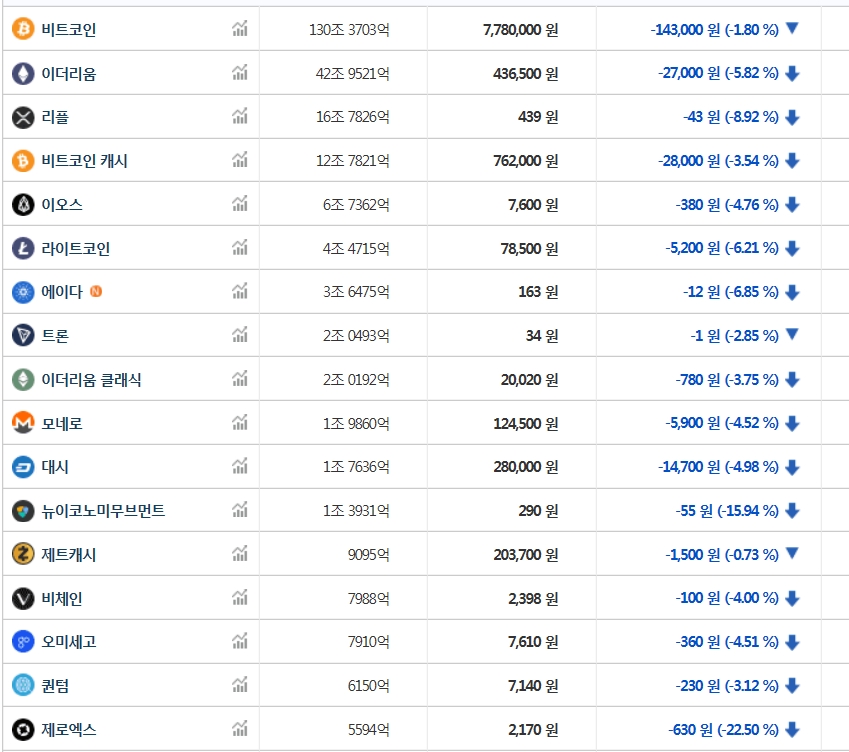
Task: Open the chart icon for 모네로
Action: pos(240,422)
